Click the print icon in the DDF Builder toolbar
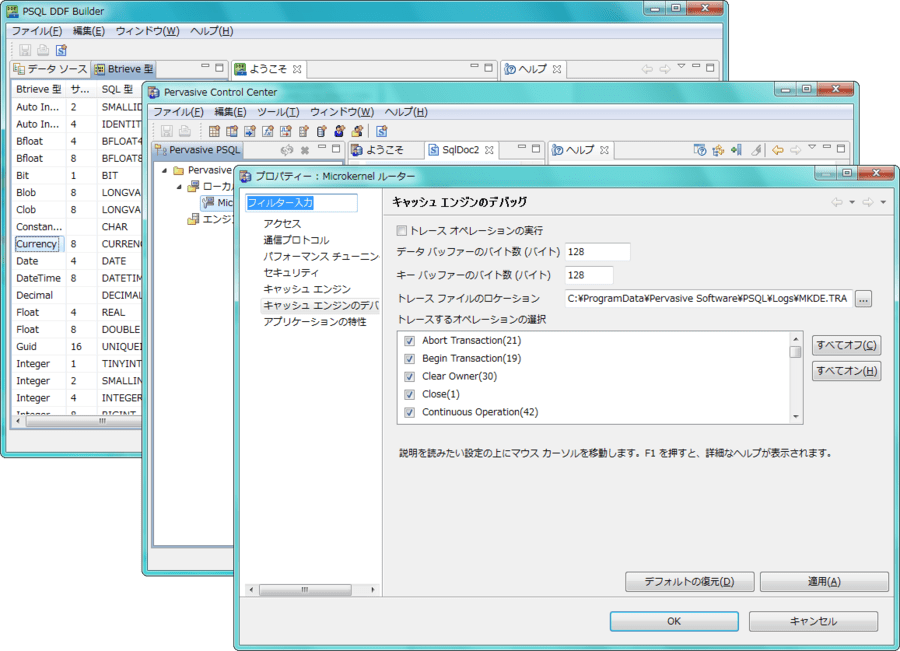Viewport: 900px width, 651px height. [42, 50]
